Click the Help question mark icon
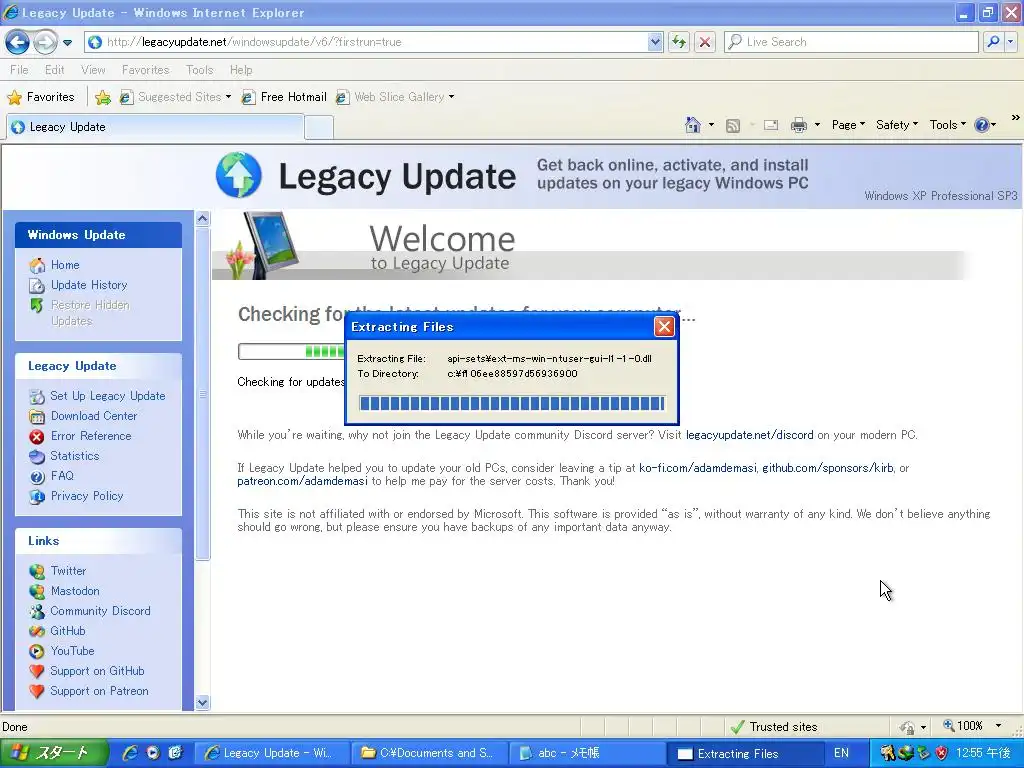The height and width of the screenshot is (768, 1024). pyautogui.click(x=981, y=125)
